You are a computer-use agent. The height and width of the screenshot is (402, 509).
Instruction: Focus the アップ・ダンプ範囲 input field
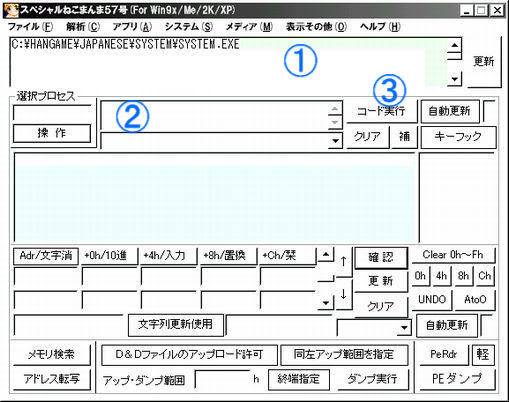[x=223, y=379]
